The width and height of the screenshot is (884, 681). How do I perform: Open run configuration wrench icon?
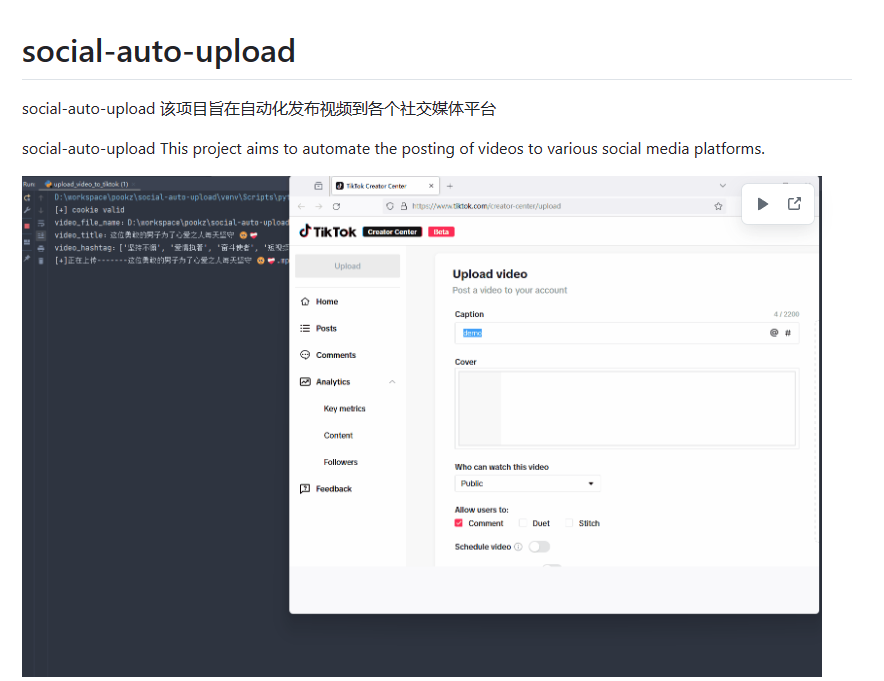(x=27, y=210)
